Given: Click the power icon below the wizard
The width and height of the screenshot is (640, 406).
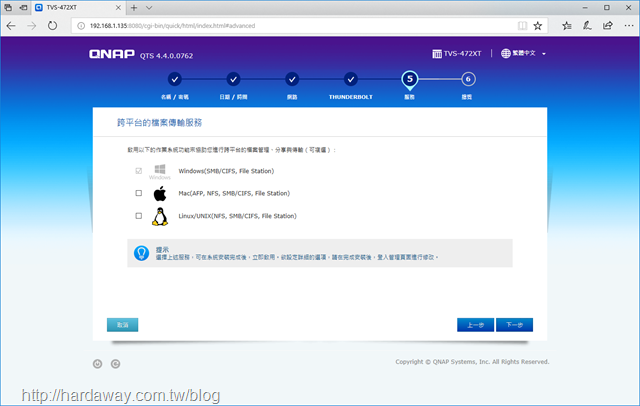Looking at the screenshot, I should [98, 364].
